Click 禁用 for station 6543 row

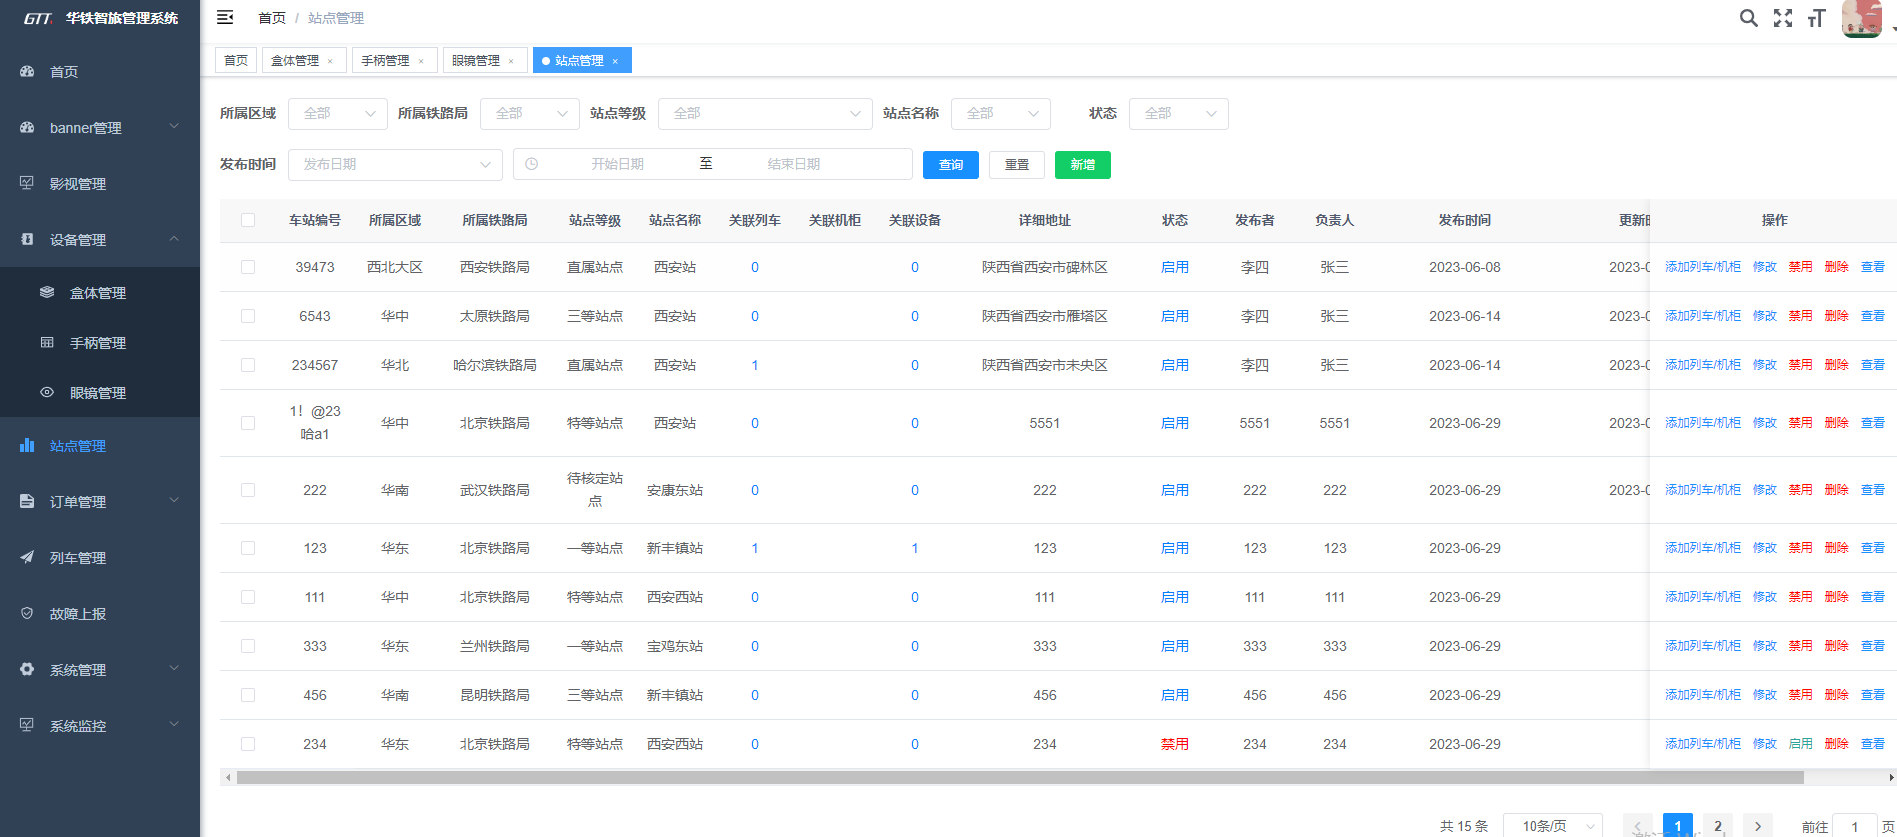tap(1801, 316)
